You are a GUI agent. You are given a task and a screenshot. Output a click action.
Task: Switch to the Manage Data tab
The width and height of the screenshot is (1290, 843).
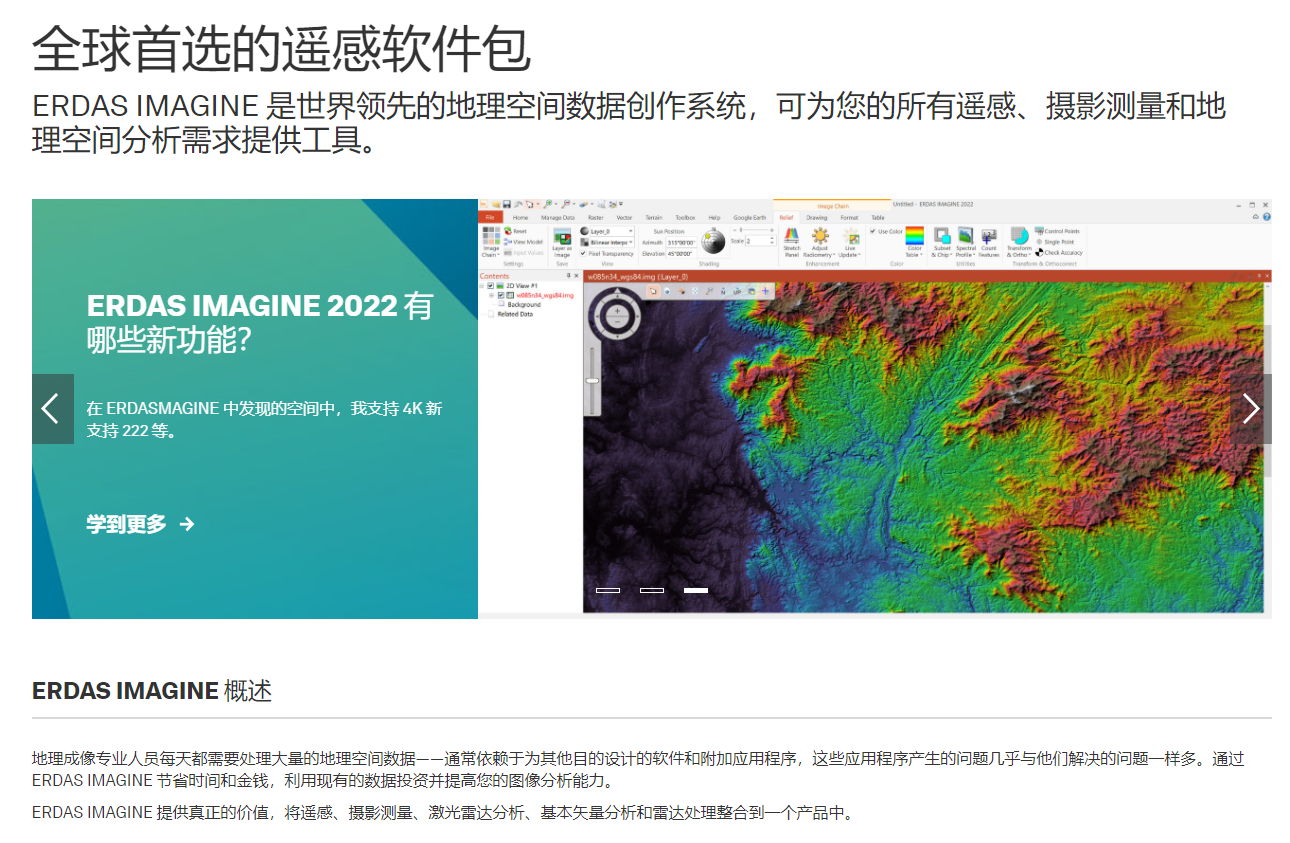(558, 217)
